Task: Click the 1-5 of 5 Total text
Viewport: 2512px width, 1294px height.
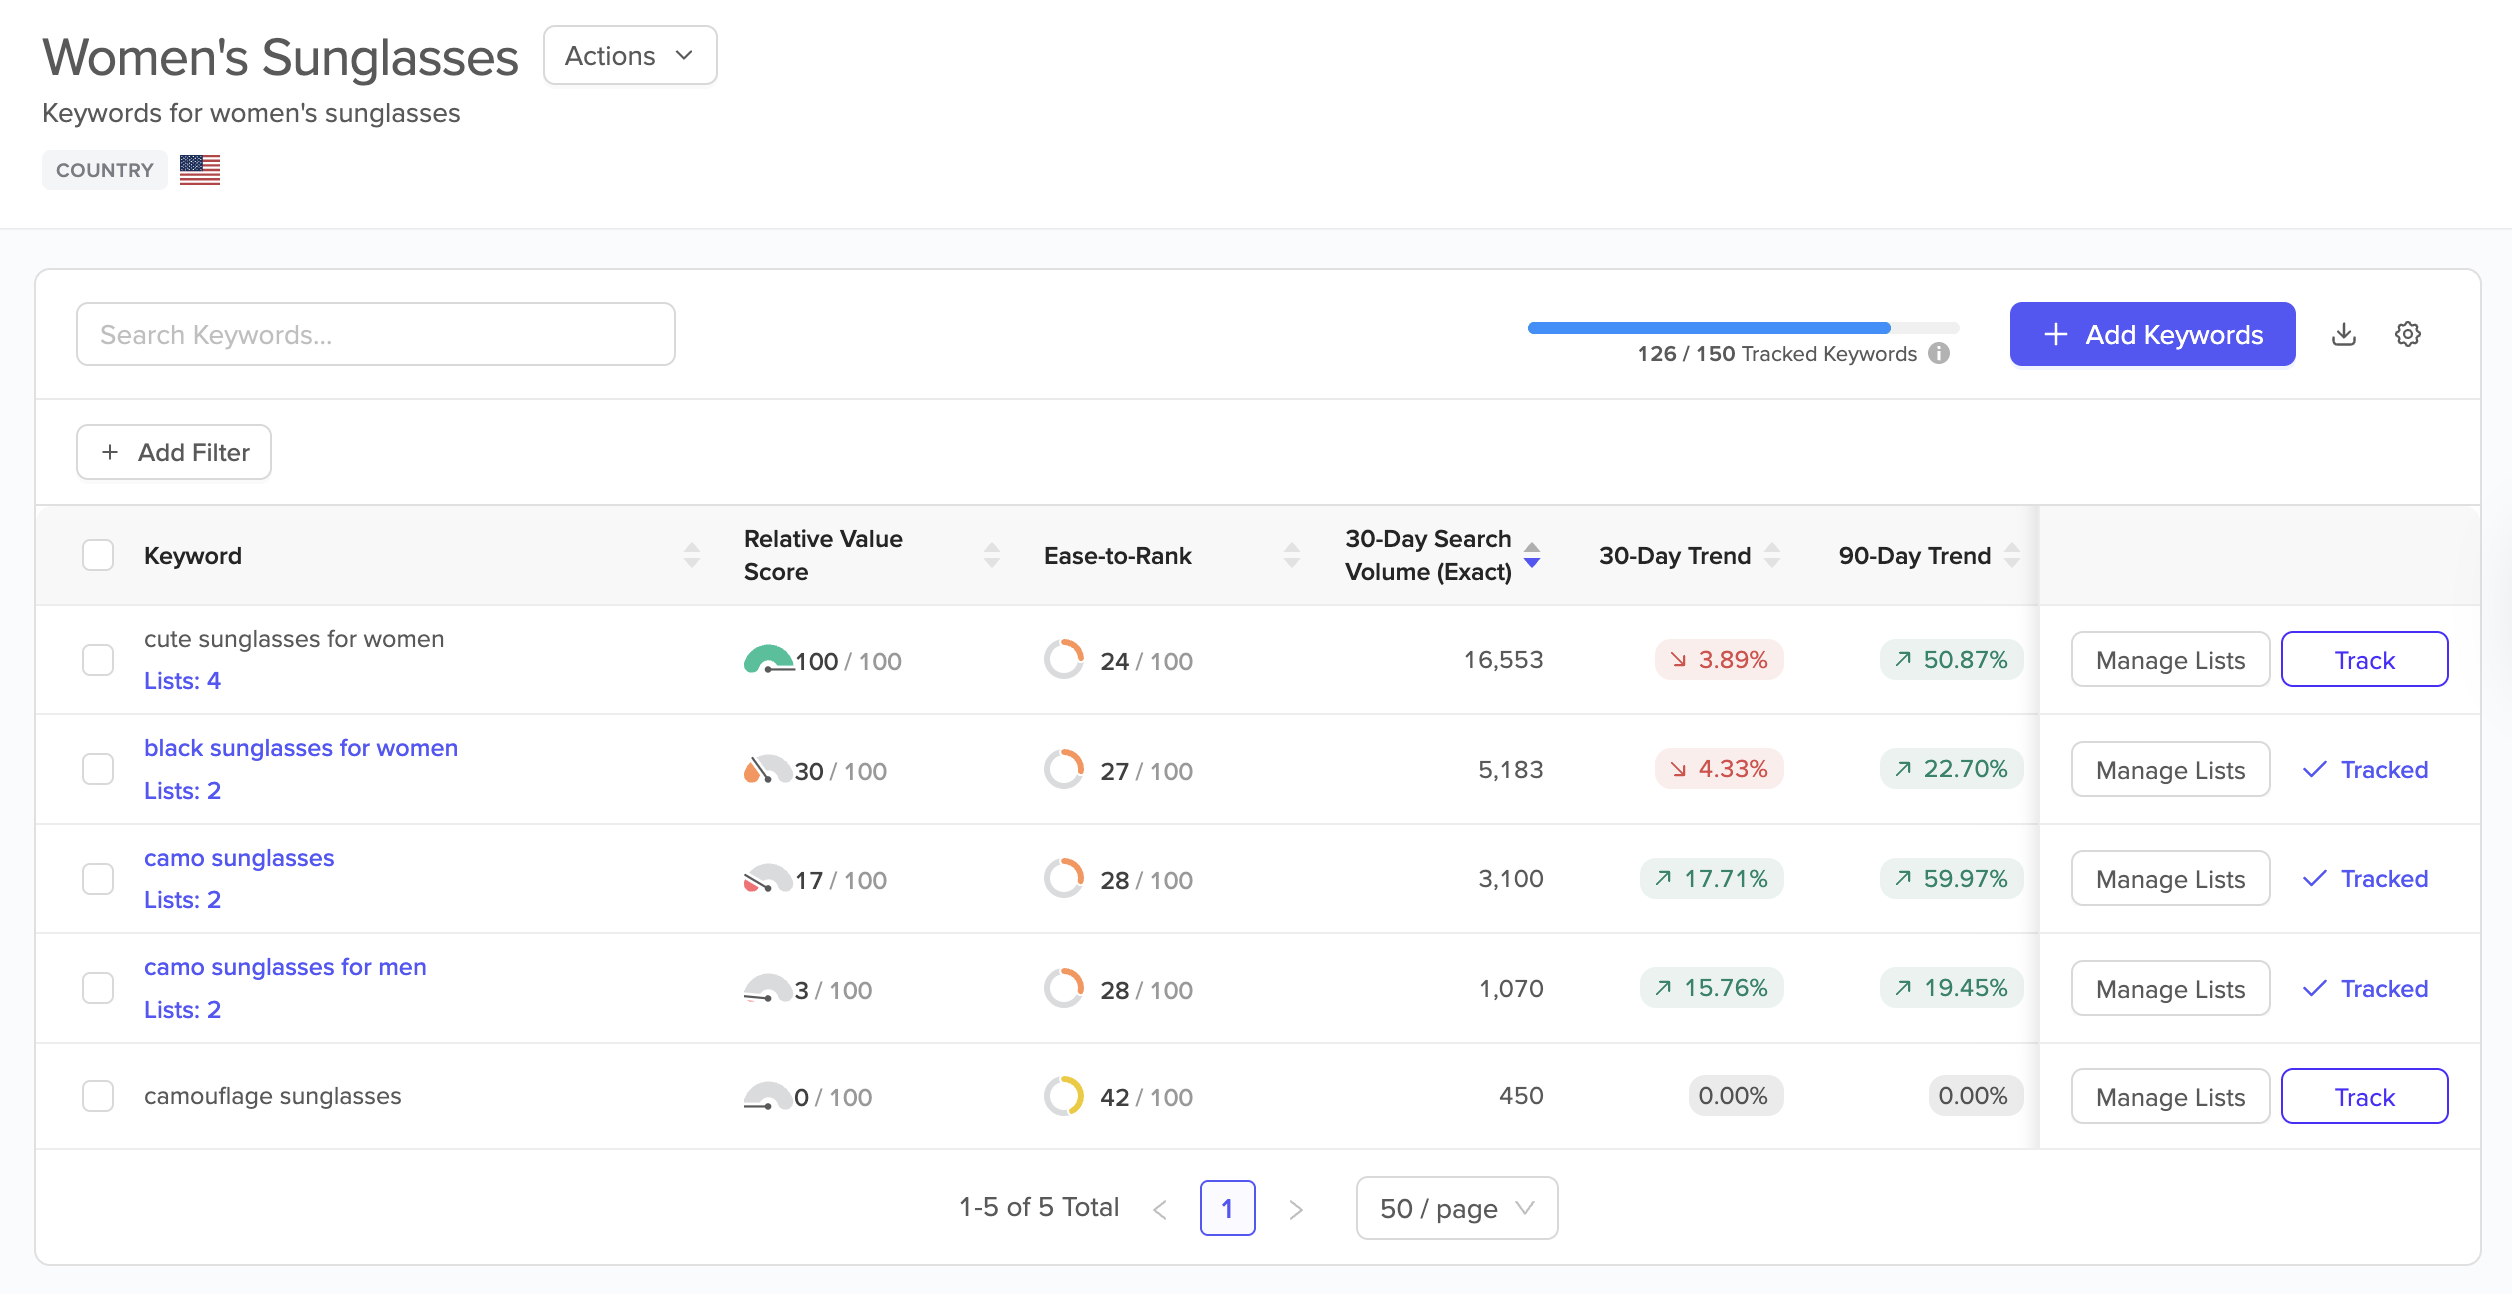Action: click(1039, 1208)
